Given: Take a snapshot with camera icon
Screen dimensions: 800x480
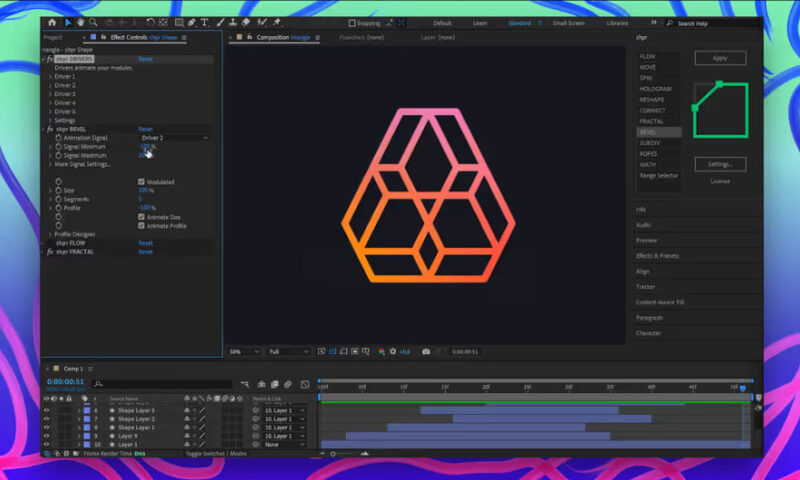Looking at the screenshot, I should coord(426,352).
